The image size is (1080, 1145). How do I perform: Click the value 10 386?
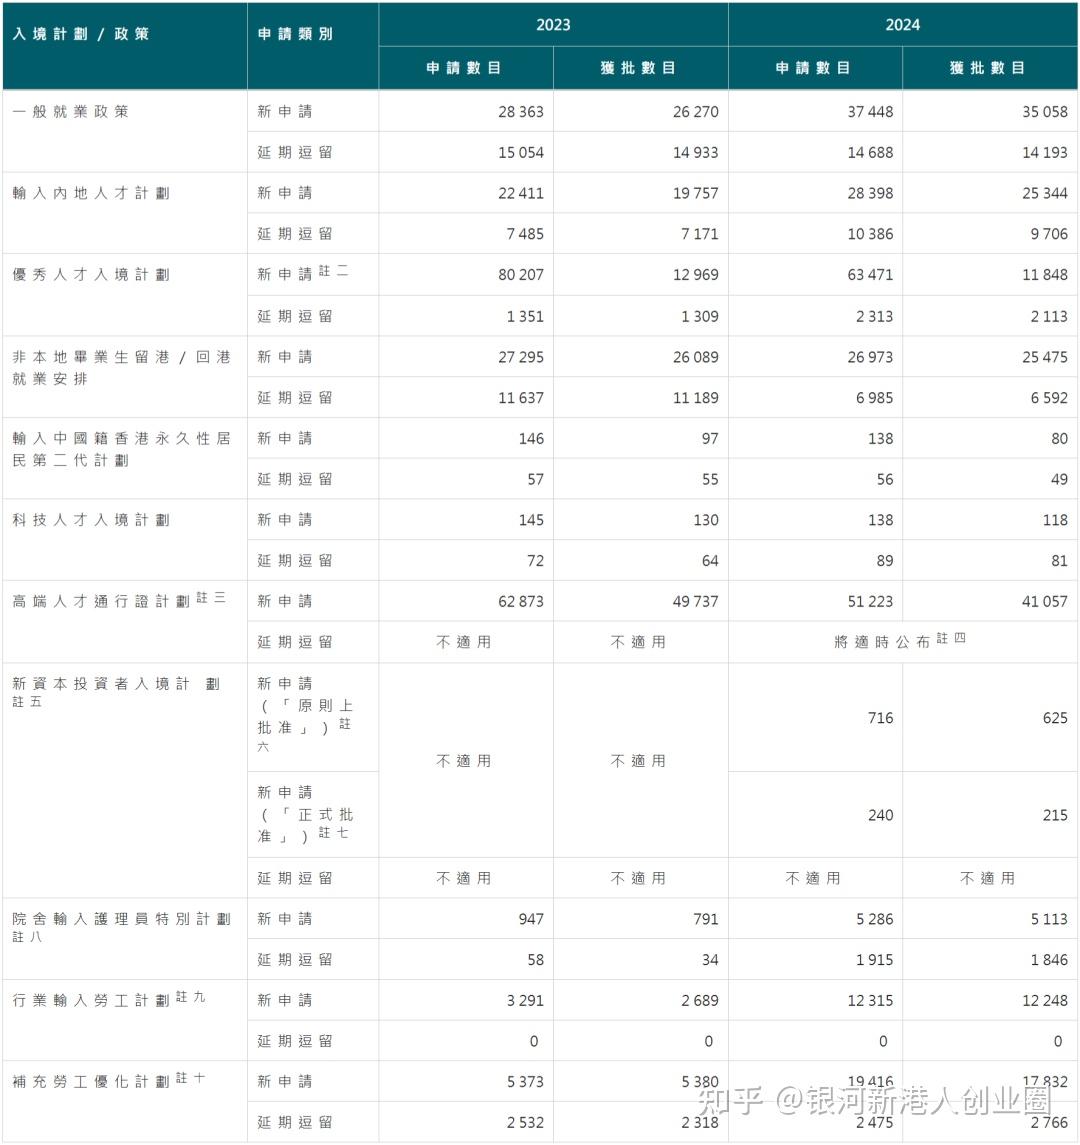point(870,234)
